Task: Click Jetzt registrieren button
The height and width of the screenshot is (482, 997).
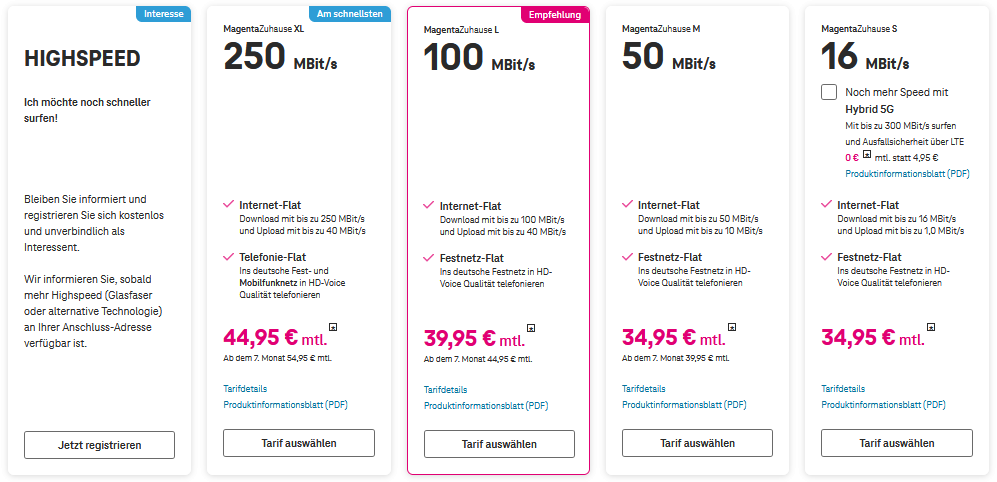Action: (99, 445)
